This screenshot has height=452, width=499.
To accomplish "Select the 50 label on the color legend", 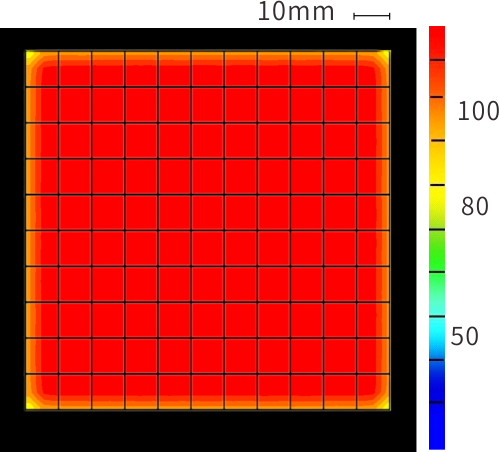I will (x=464, y=336).
